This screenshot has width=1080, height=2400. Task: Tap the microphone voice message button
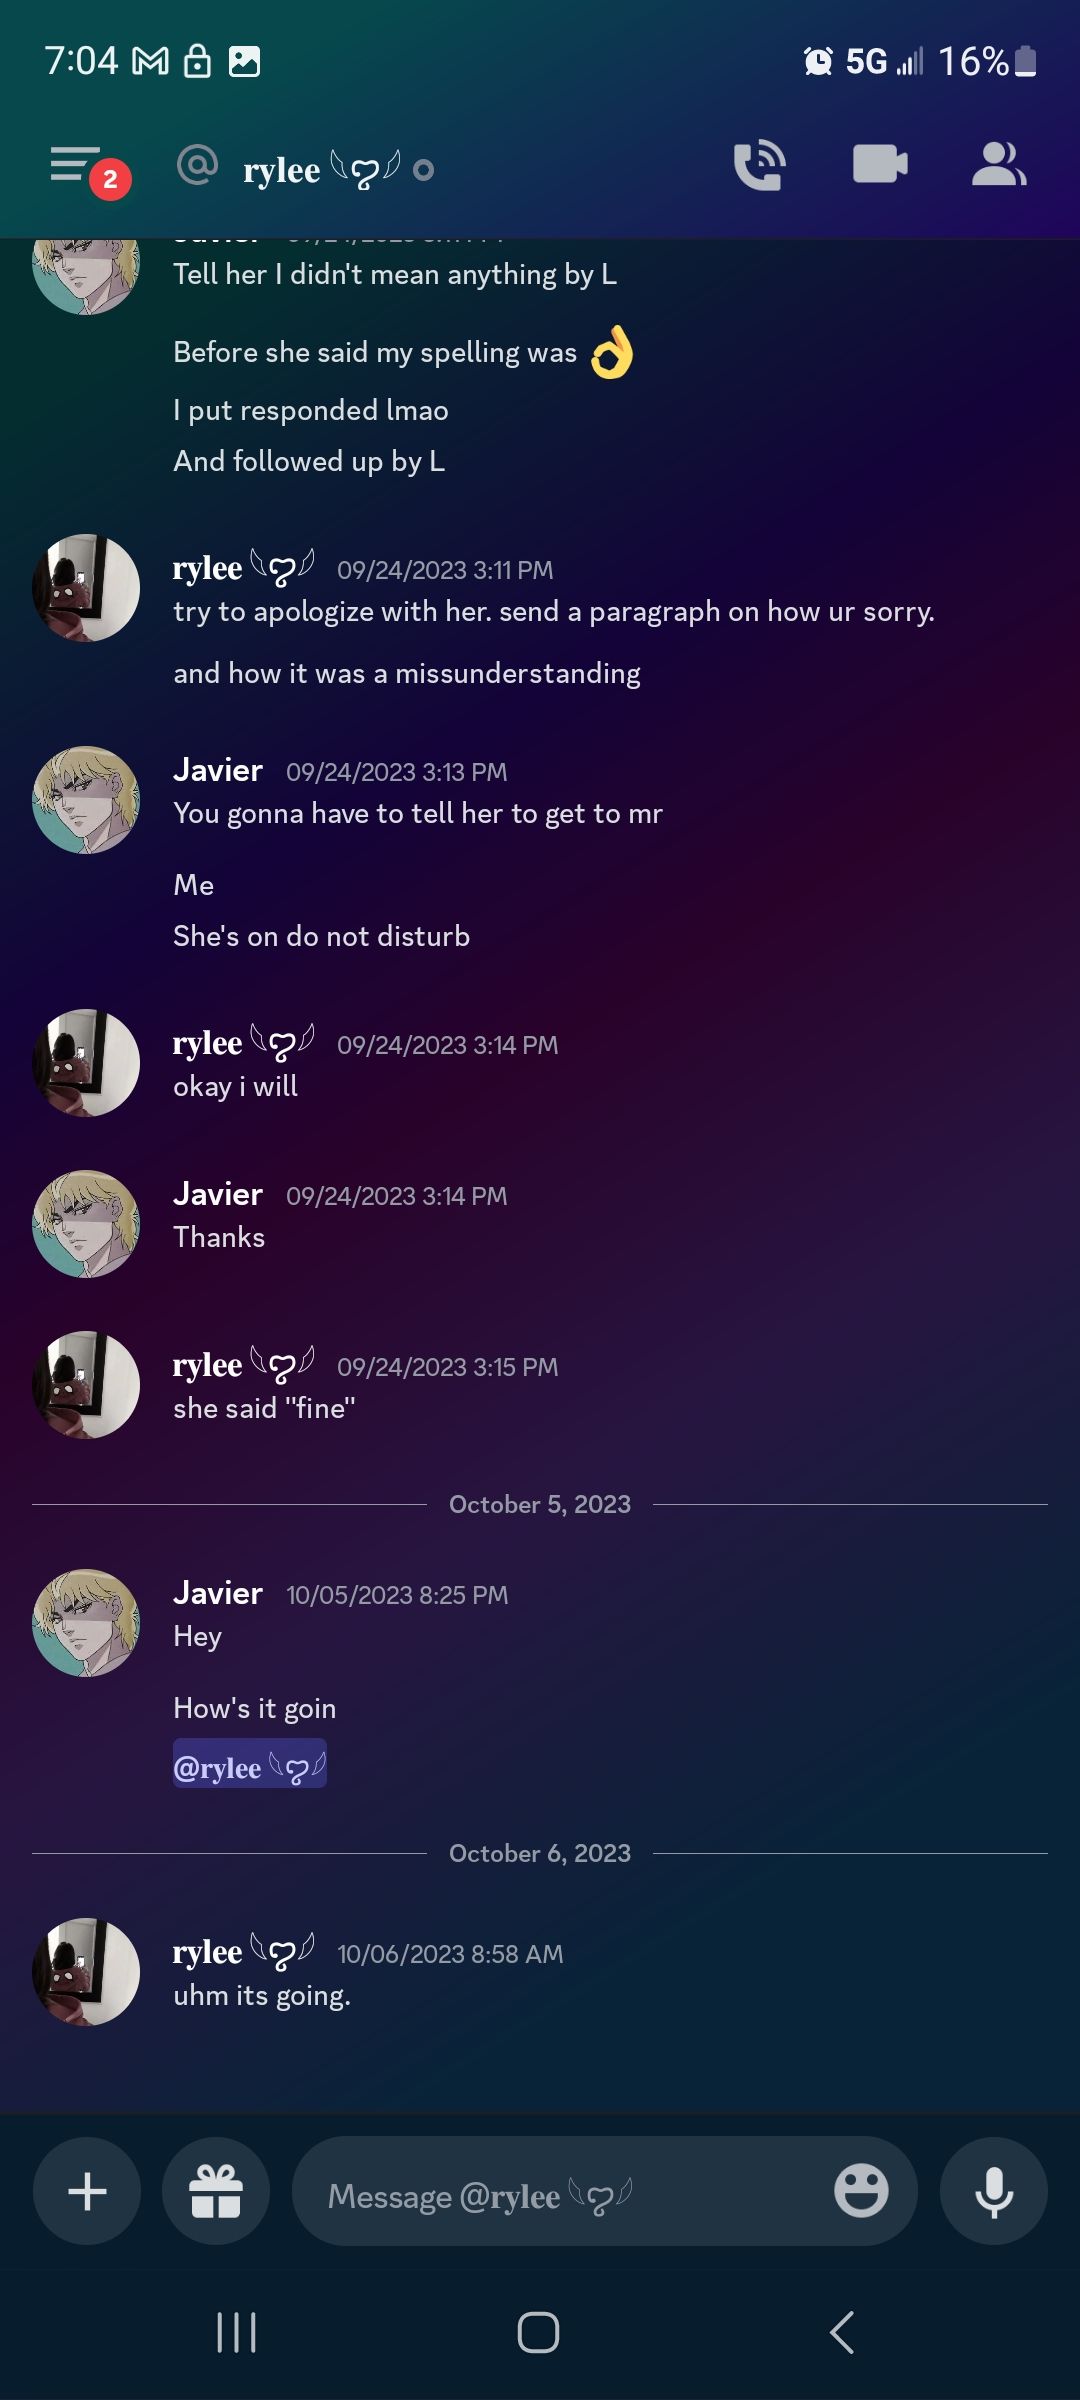994,2191
